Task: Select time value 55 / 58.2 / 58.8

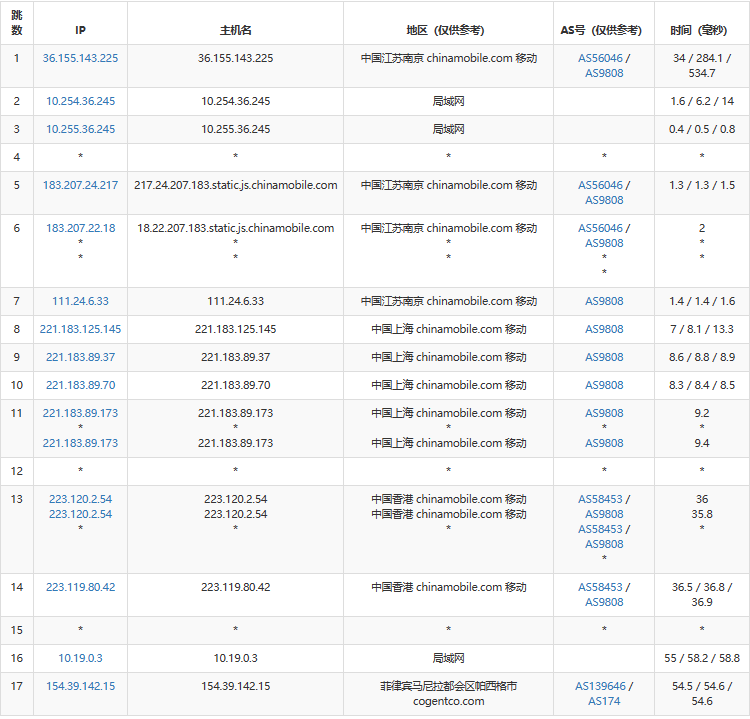Action: [702, 658]
